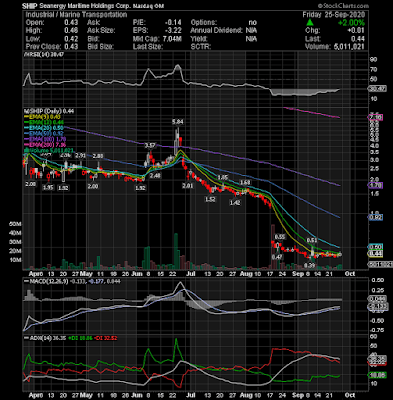Click the green '+DI' legend value

click(x=80, y=338)
